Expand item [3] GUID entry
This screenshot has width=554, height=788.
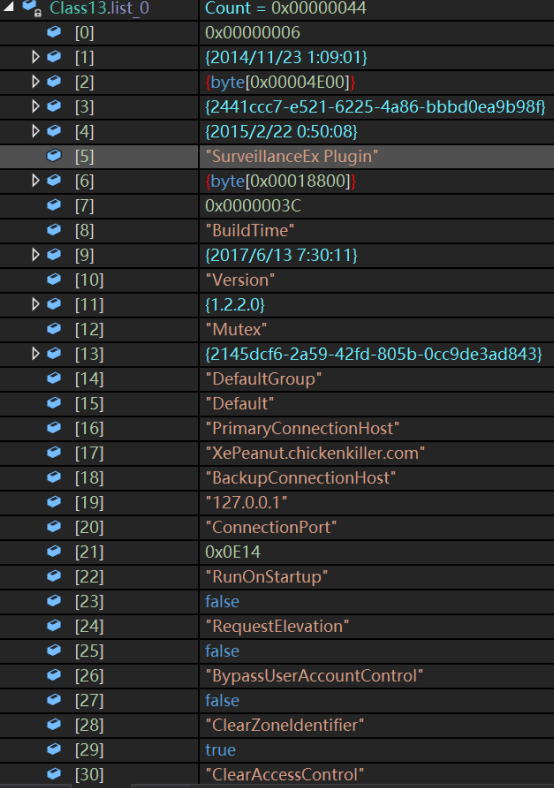(x=35, y=106)
